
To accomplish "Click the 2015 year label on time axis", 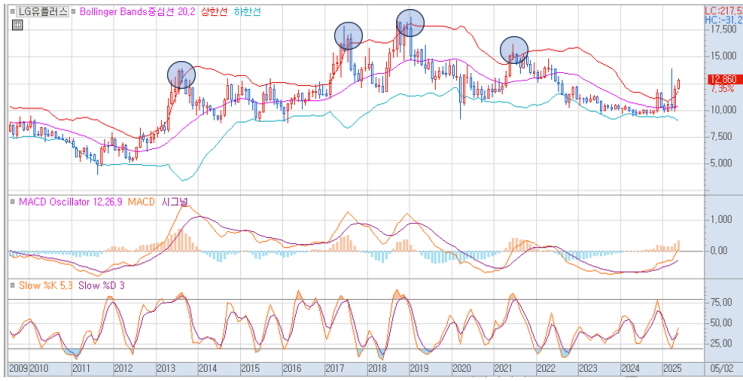I will (x=250, y=368).
